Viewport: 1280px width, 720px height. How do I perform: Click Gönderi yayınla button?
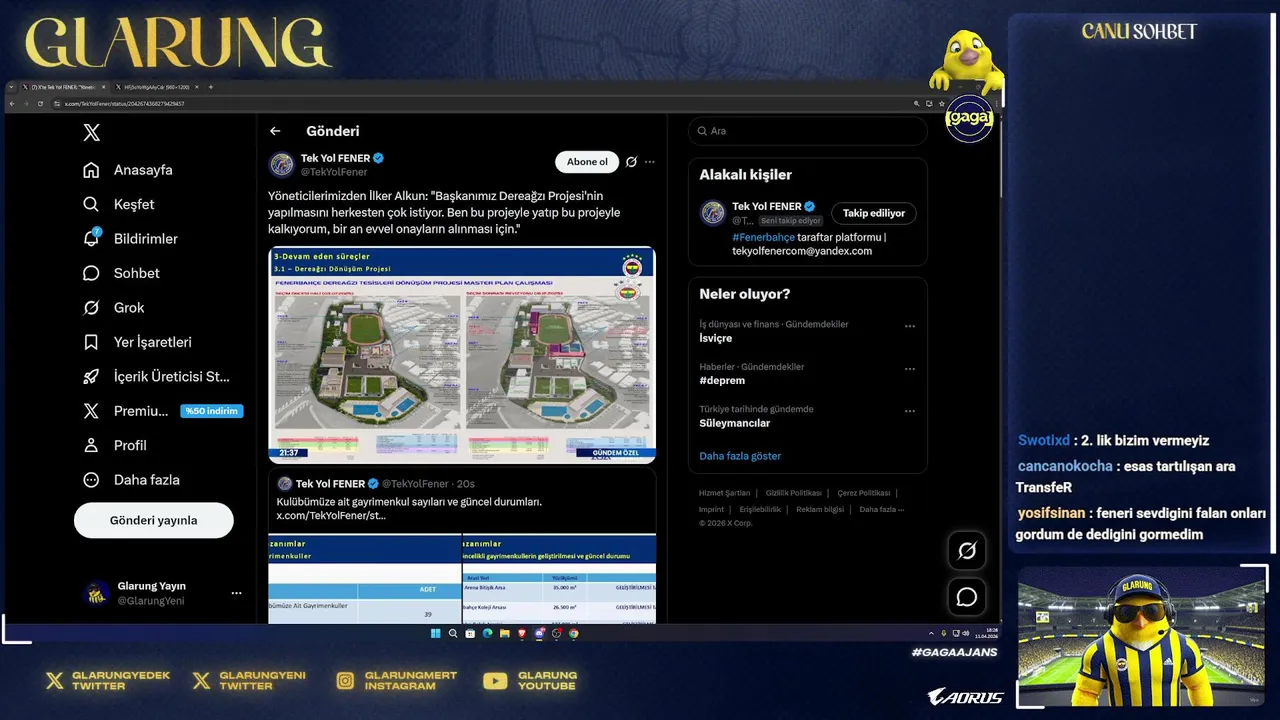tap(154, 520)
